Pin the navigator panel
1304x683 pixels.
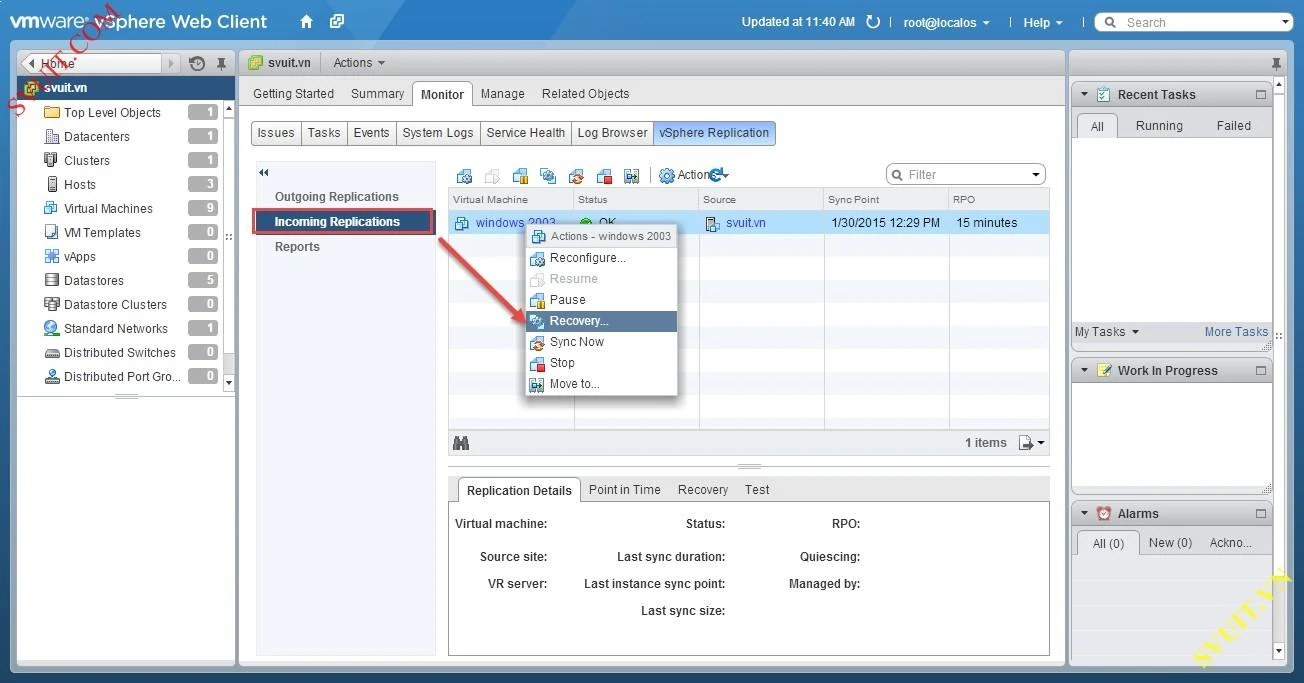[222, 63]
